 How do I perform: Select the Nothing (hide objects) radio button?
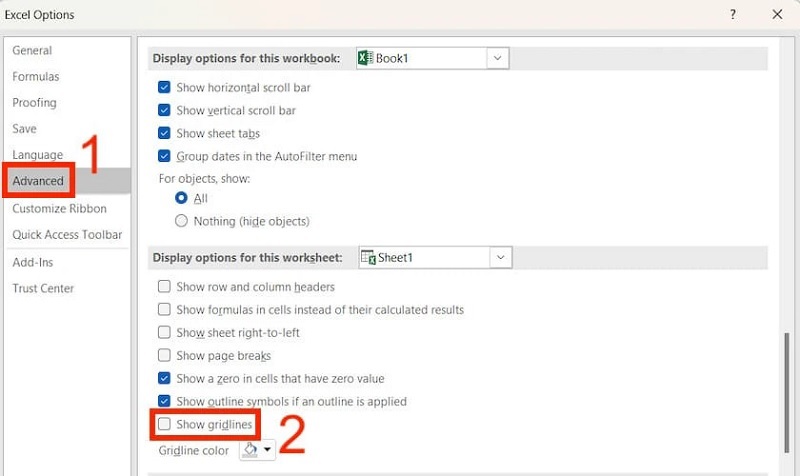click(x=181, y=221)
